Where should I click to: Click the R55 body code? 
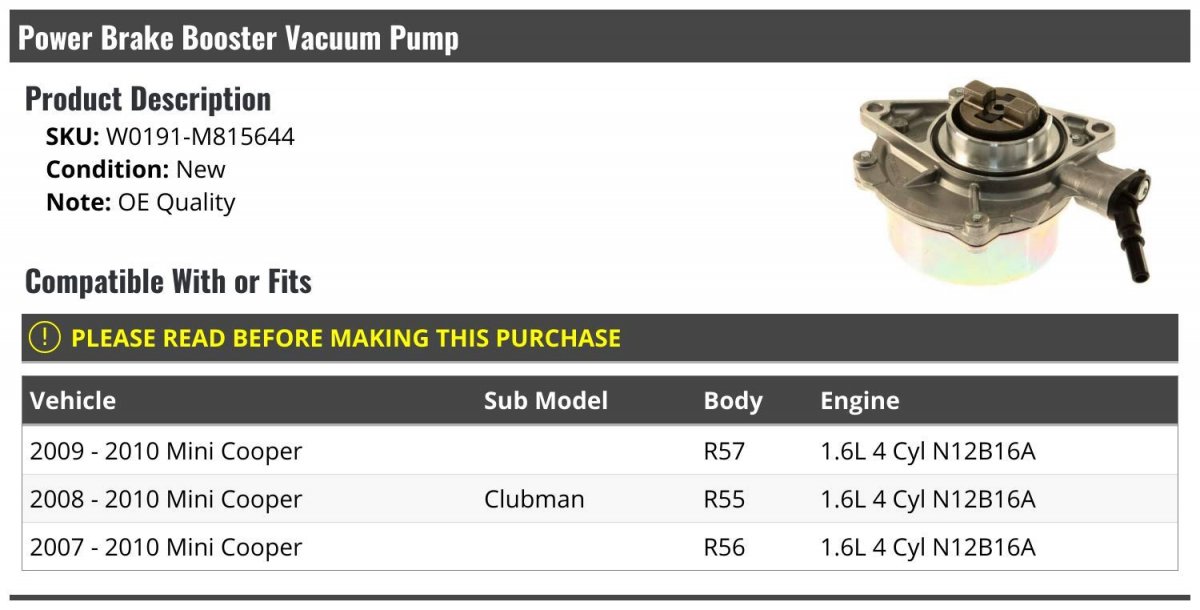(724, 499)
